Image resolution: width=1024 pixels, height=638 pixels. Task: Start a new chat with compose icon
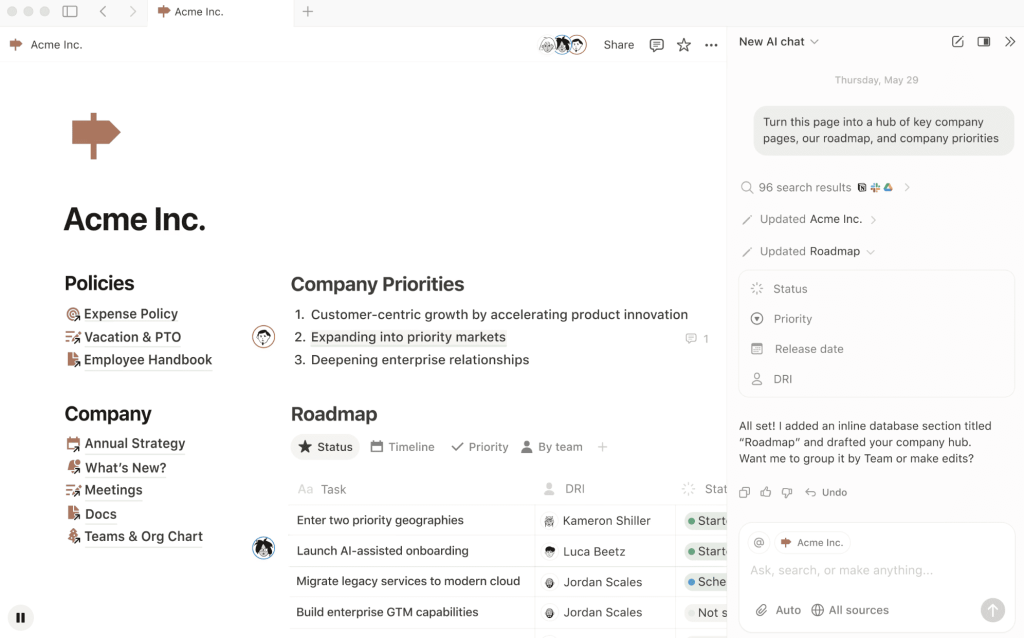pyautogui.click(x=957, y=42)
